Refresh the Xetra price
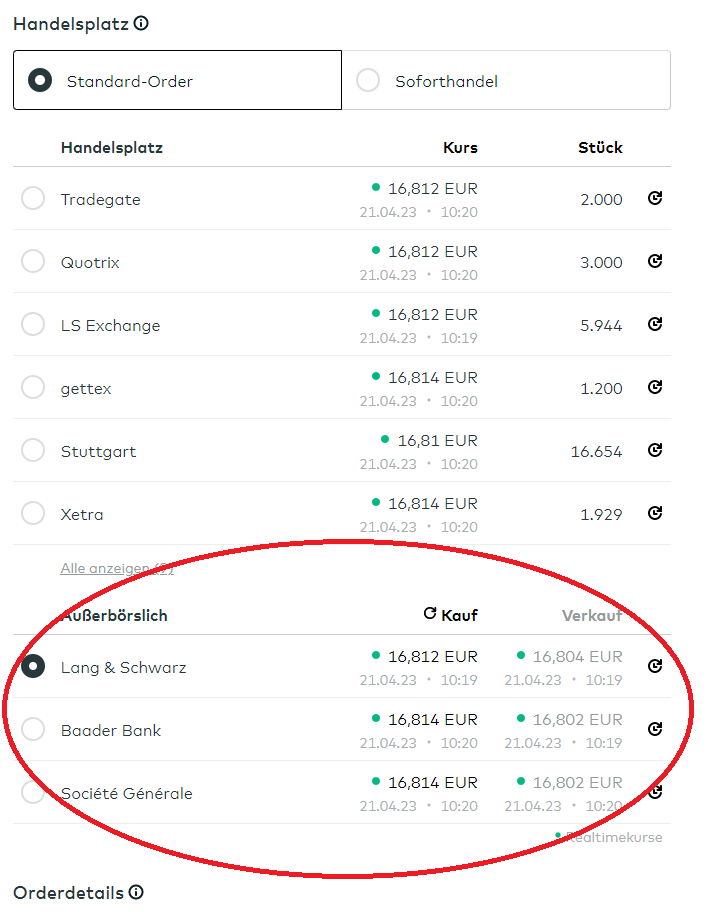The image size is (722, 912). (x=655, y=514)
